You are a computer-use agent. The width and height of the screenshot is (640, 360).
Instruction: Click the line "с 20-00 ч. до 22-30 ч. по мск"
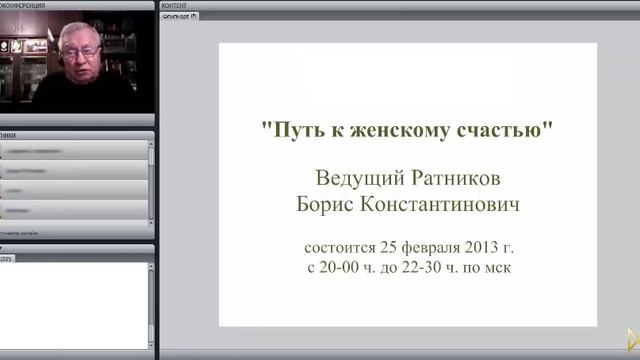click(409, 267)
